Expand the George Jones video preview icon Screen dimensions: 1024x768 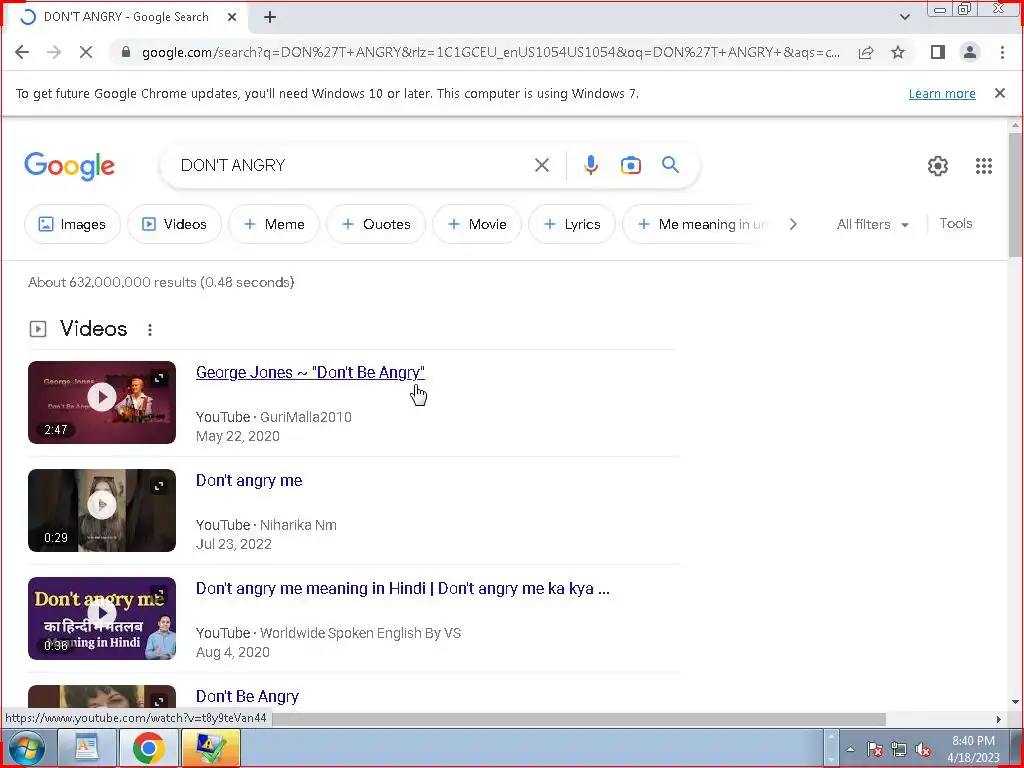click(159, 378)
